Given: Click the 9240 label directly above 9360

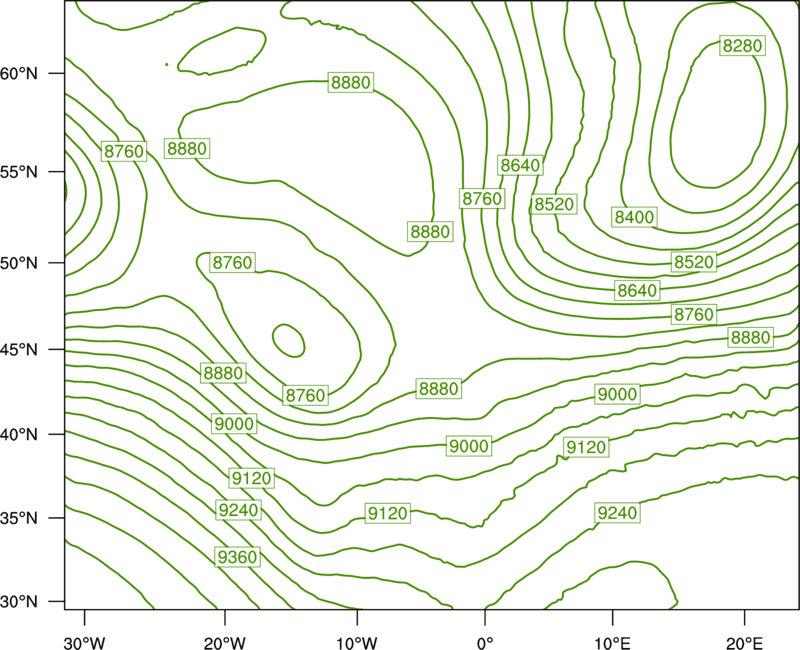Looking at the screenshot, I should [x=238, y=510].
